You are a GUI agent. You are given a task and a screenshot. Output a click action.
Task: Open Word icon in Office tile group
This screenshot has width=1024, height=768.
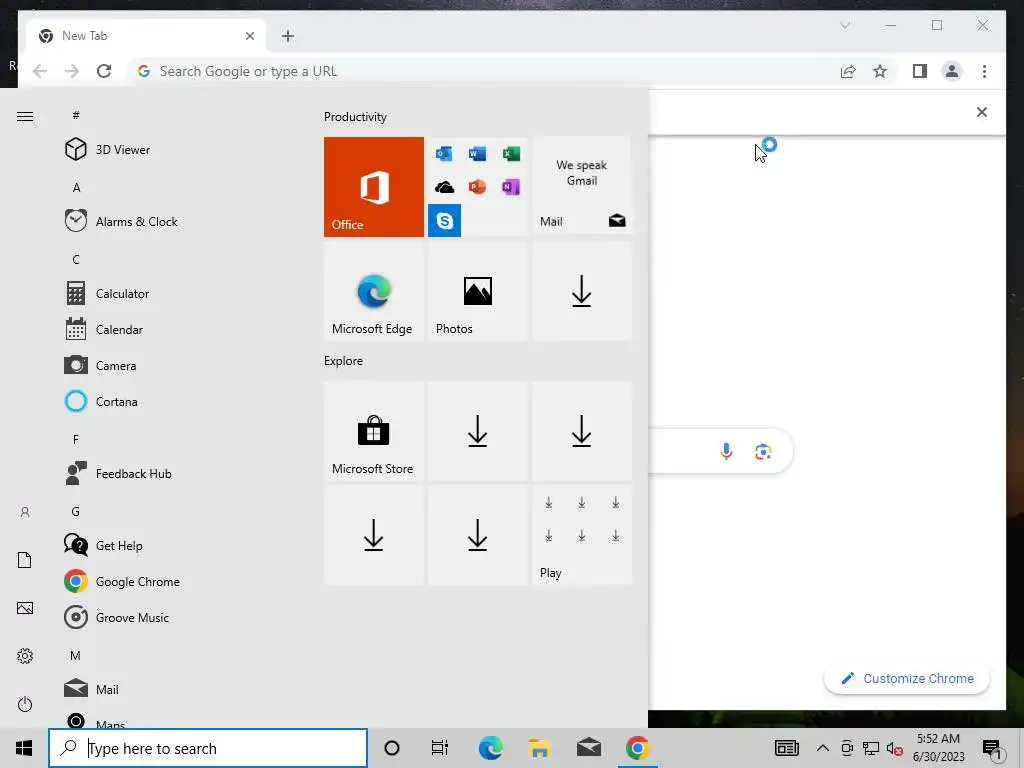(477, 153)
